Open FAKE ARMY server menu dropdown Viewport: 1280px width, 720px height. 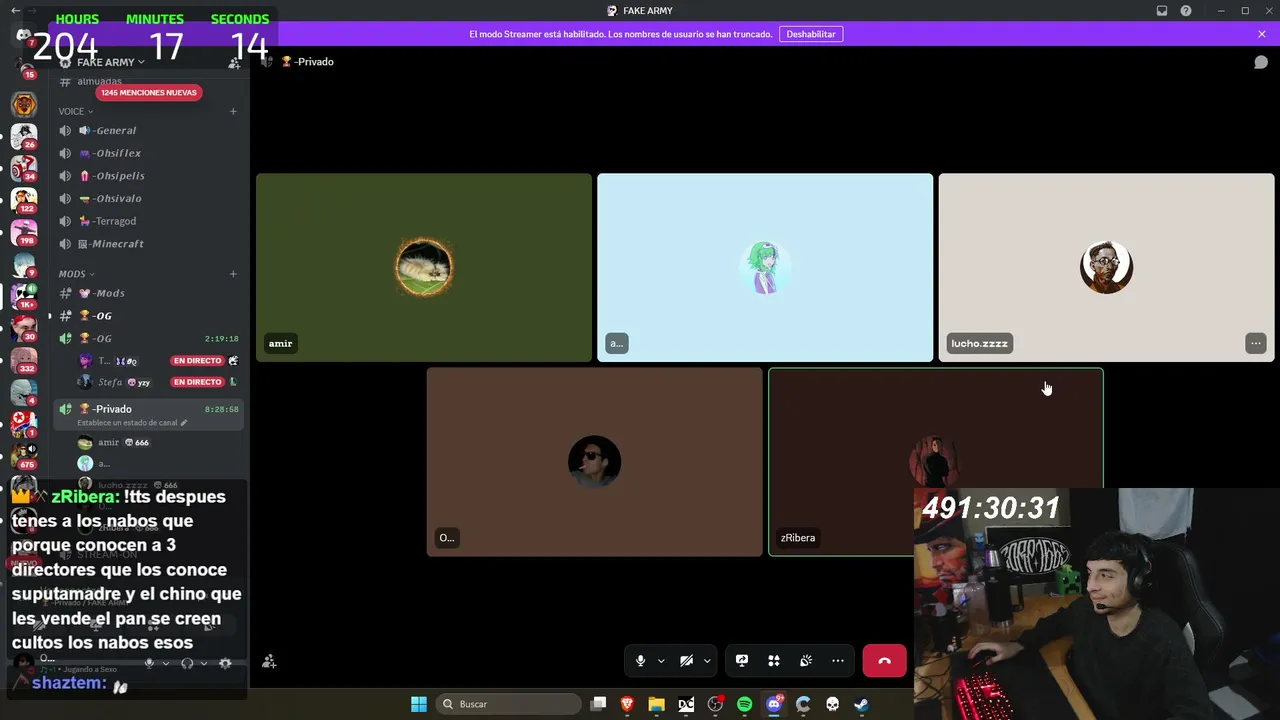click(111, 62)
